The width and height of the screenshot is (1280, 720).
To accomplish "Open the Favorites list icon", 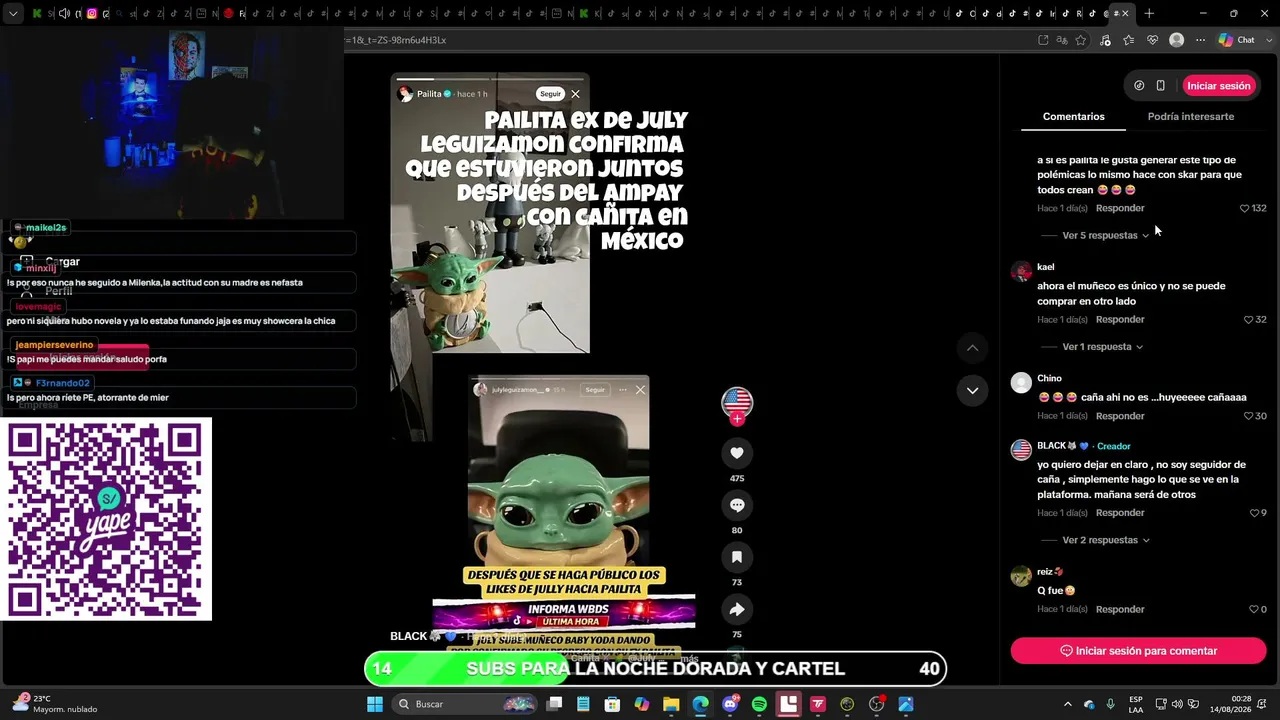I will [x=1129, y=40].
